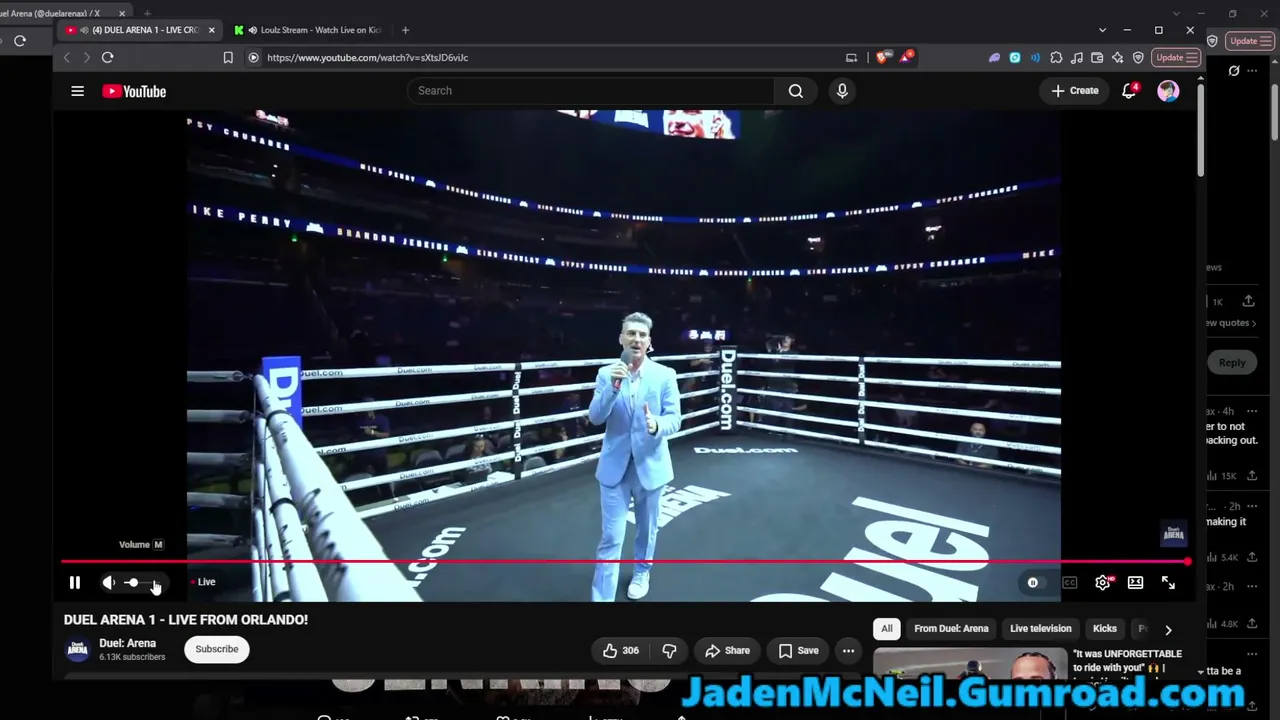Image resolution: width=1280 pixels, height=720 pixels.
Task: Select the Kicks filter chip
Action: (1105, 629)
